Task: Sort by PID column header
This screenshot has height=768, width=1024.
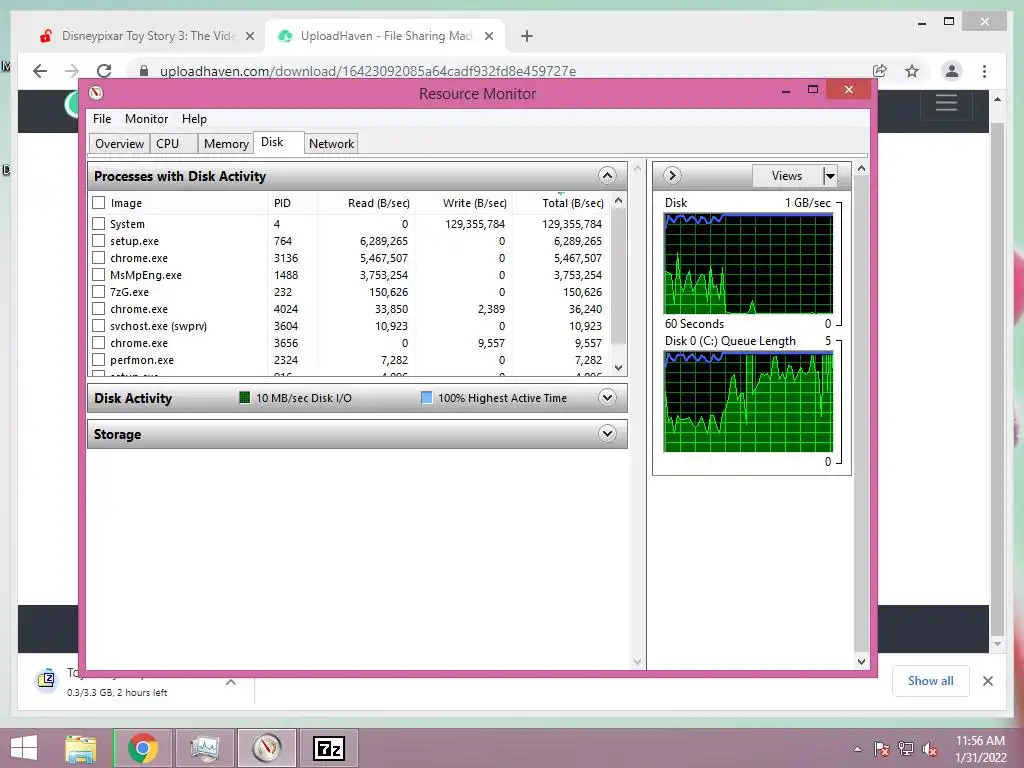Action: pos(292,203)
